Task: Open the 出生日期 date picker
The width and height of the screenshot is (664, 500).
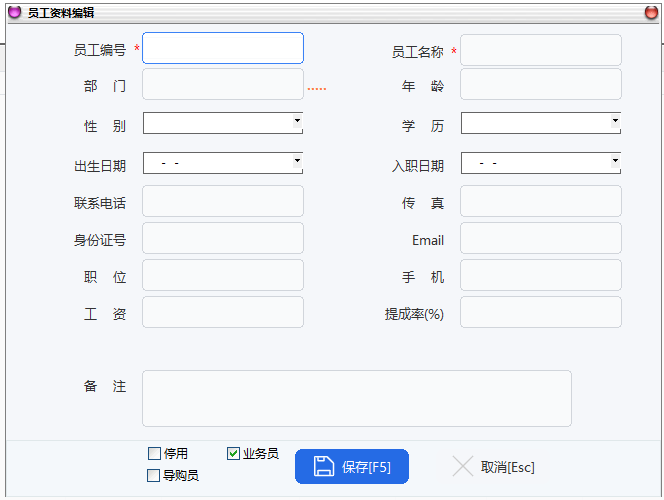Action: 297,161
